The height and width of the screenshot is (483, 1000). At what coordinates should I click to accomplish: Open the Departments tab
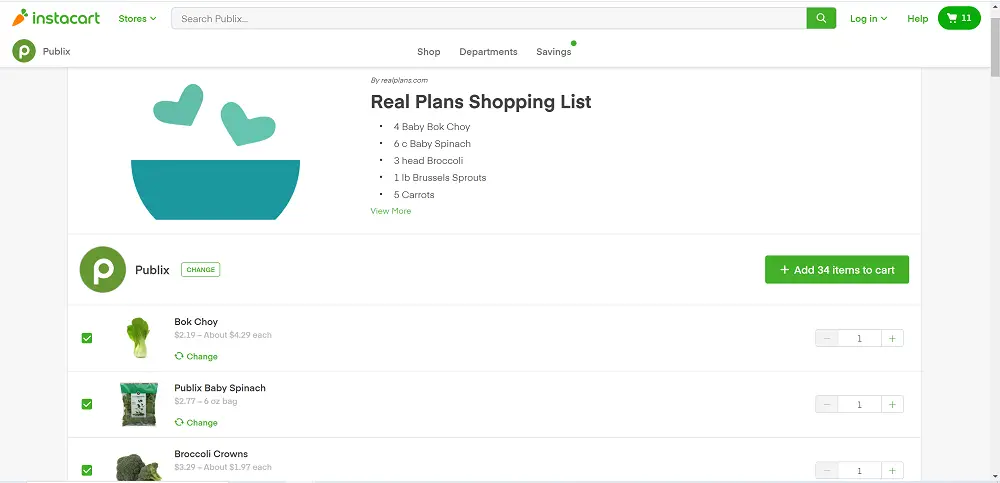click(489, 52)
